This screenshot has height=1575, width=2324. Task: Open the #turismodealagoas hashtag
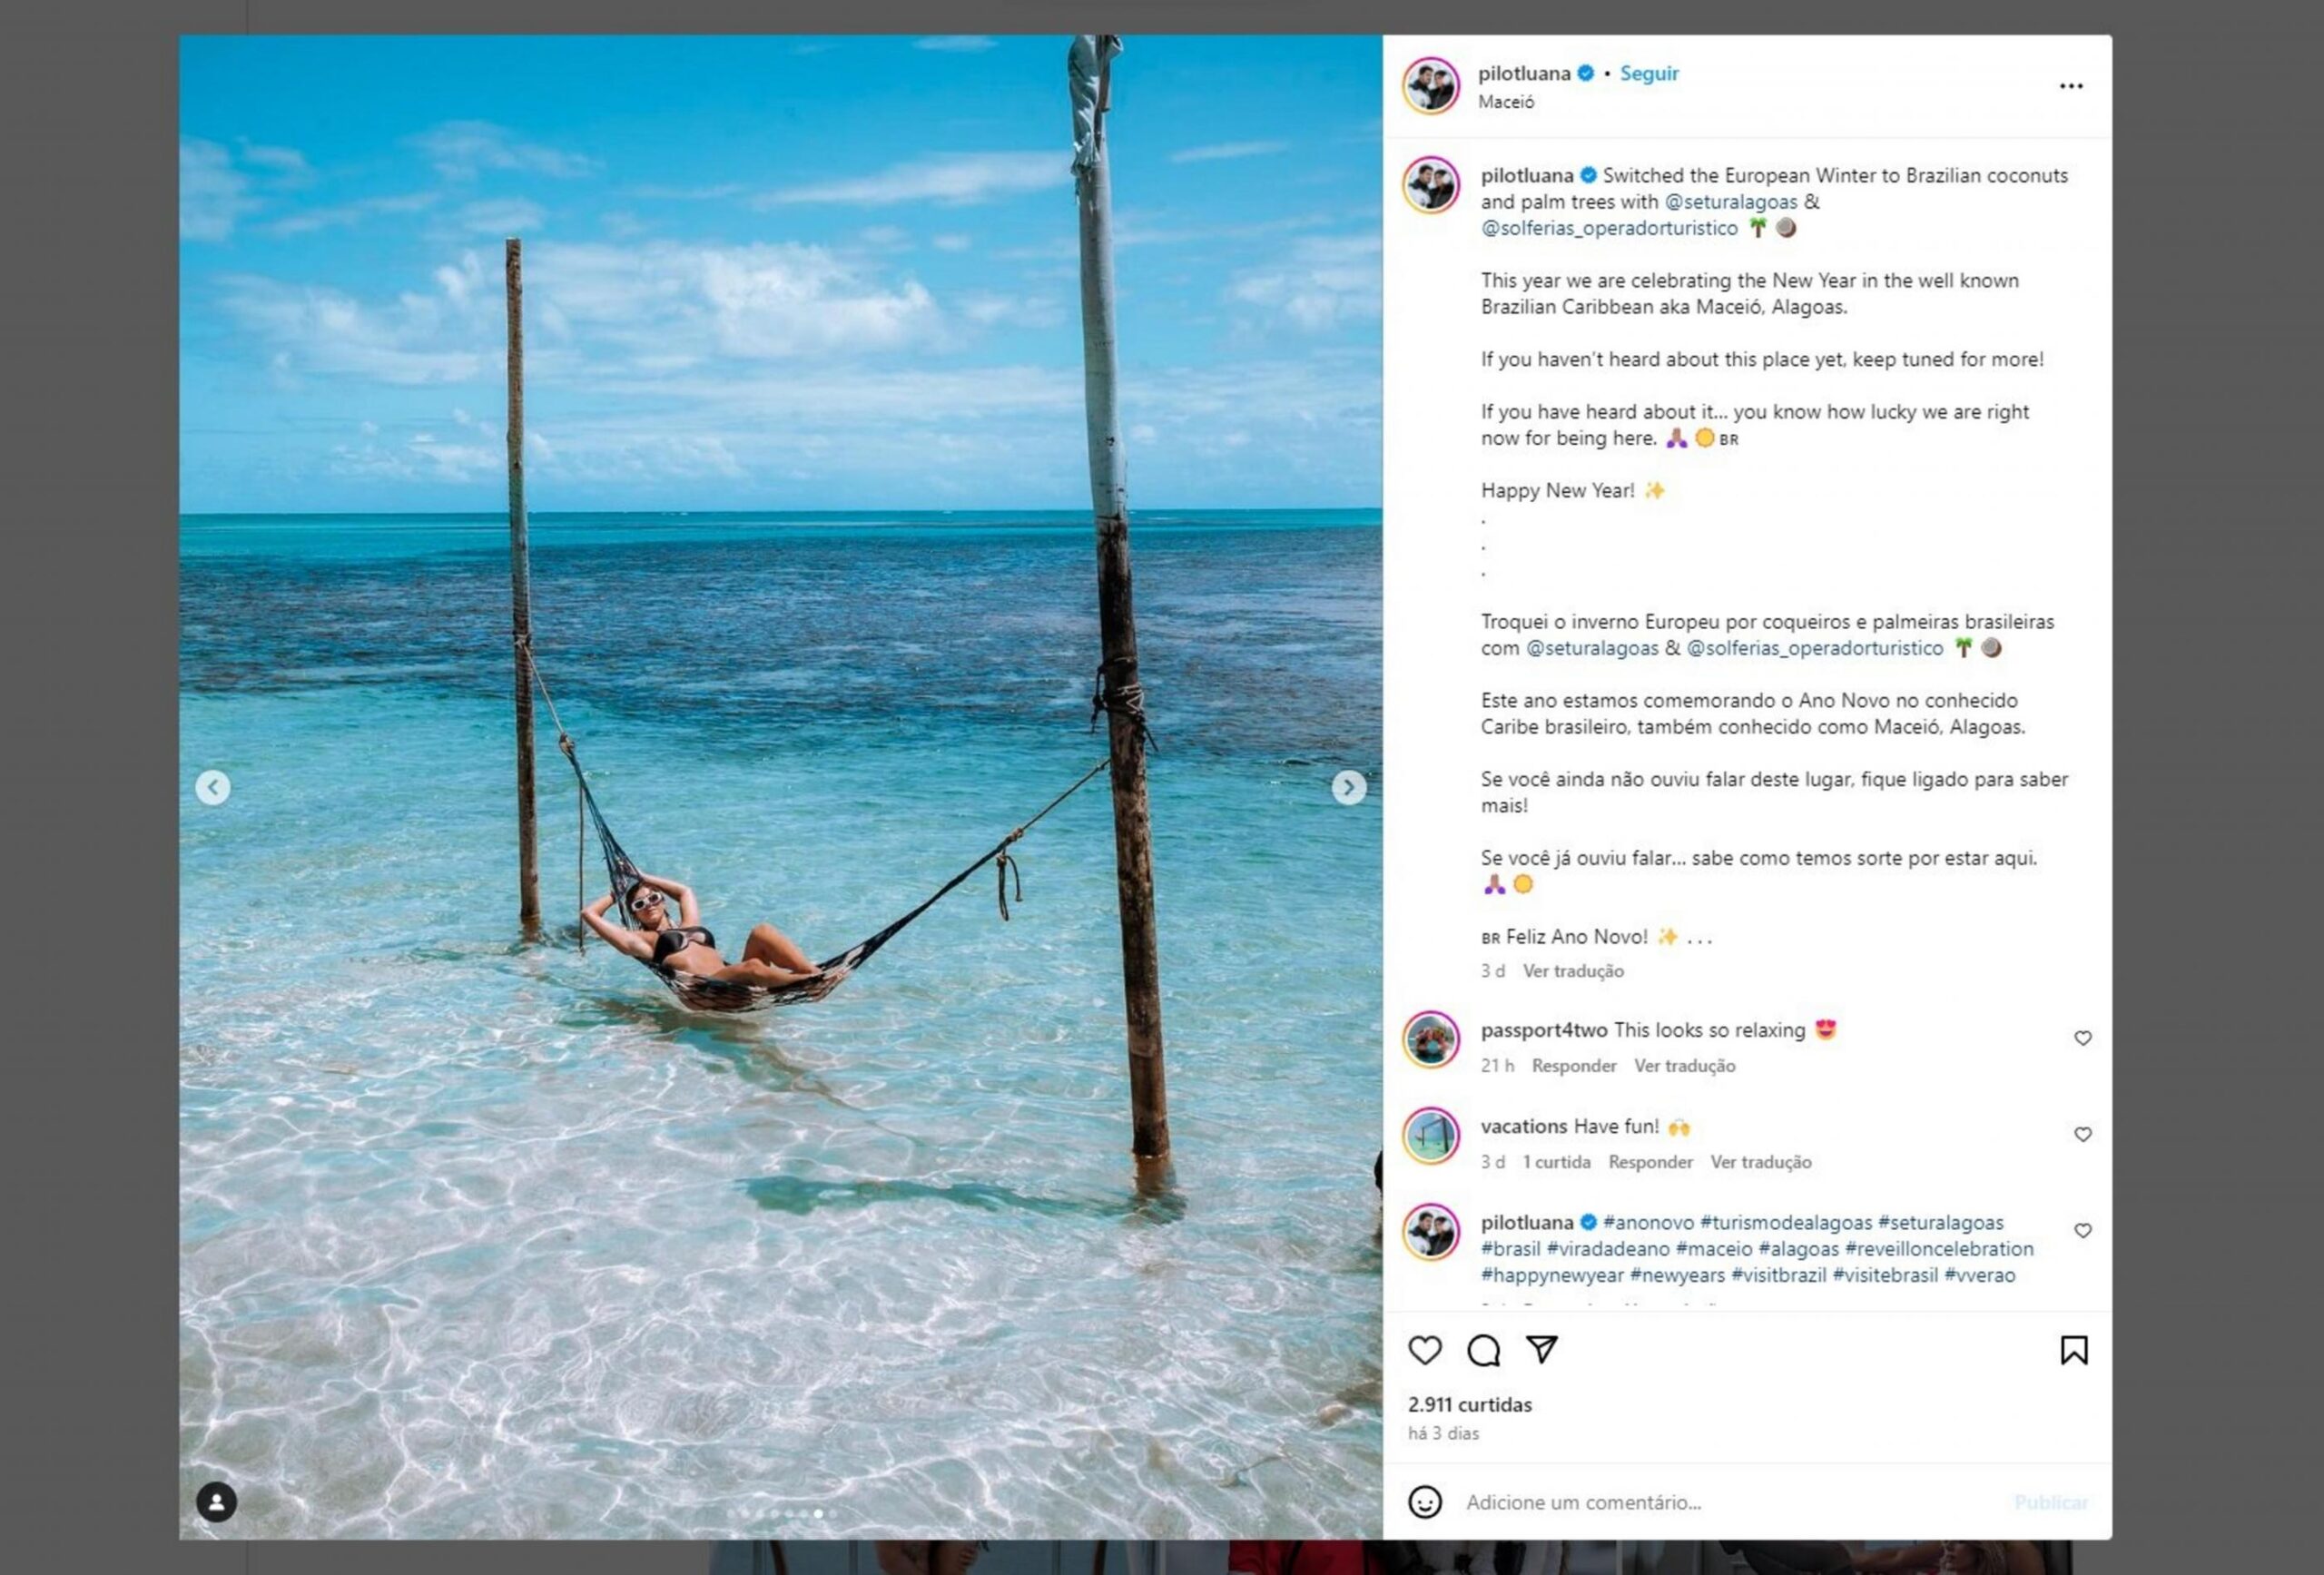1786,1223
